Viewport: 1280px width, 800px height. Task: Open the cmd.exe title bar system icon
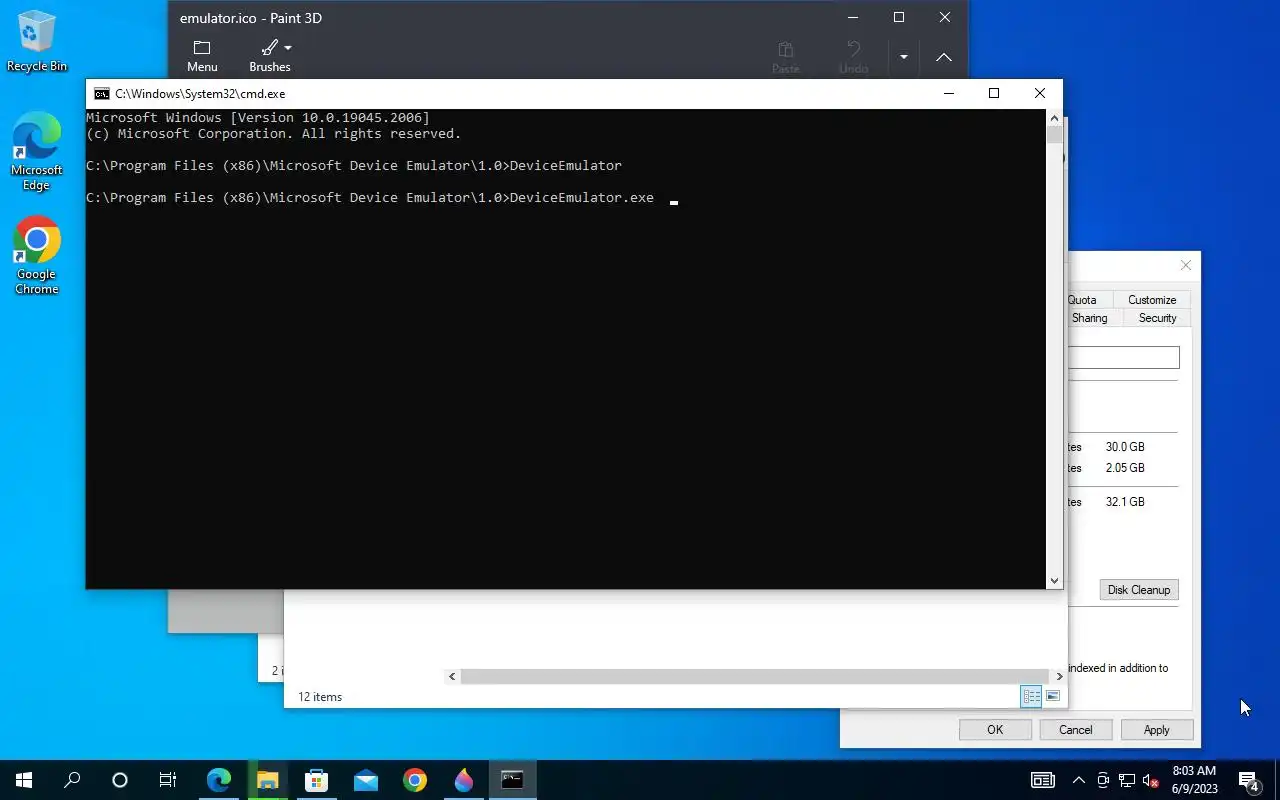(x=101, y=94)
